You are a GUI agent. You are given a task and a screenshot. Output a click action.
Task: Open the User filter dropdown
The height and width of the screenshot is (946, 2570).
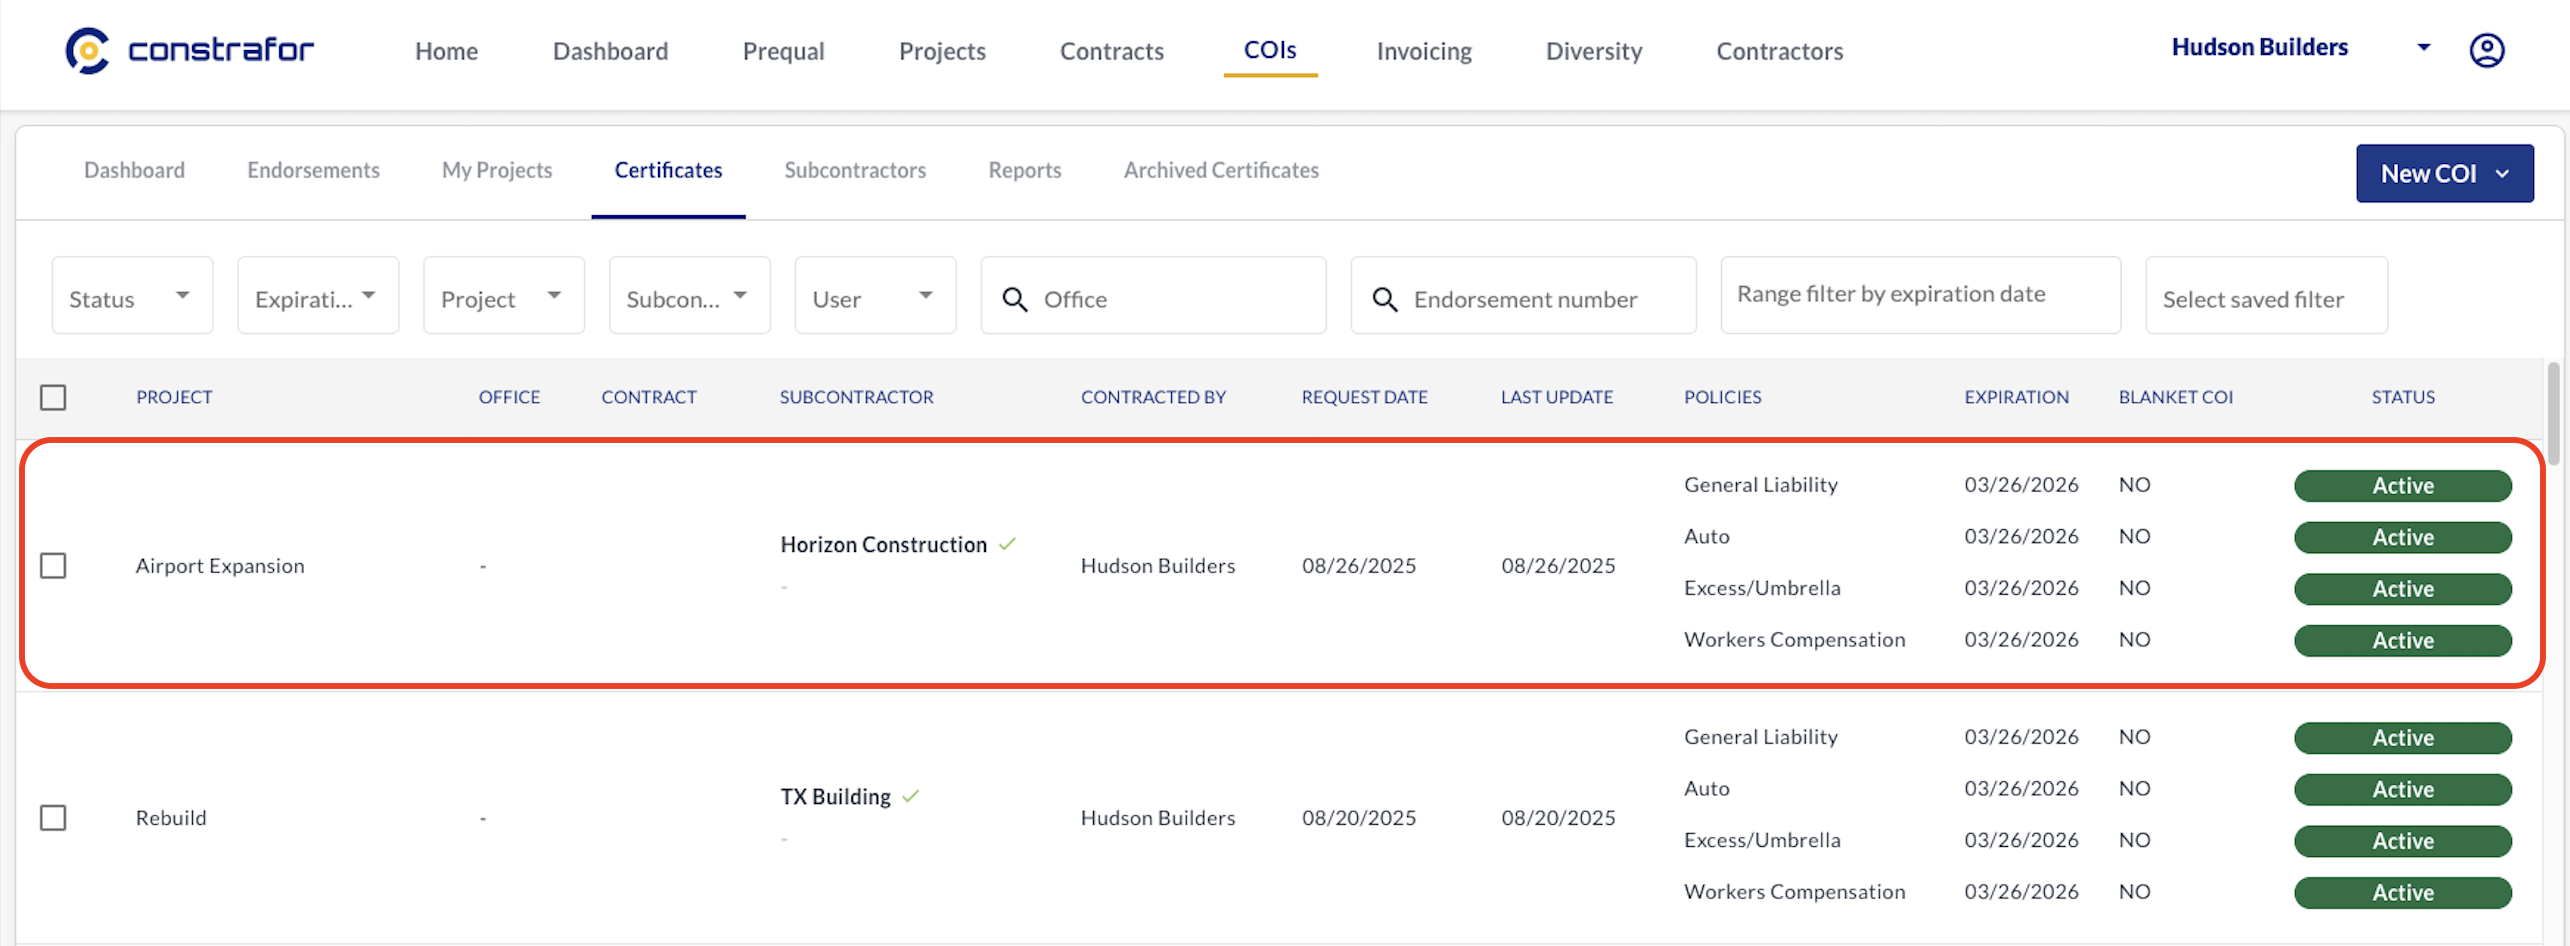pyautogui.click(x=875, y=295)
